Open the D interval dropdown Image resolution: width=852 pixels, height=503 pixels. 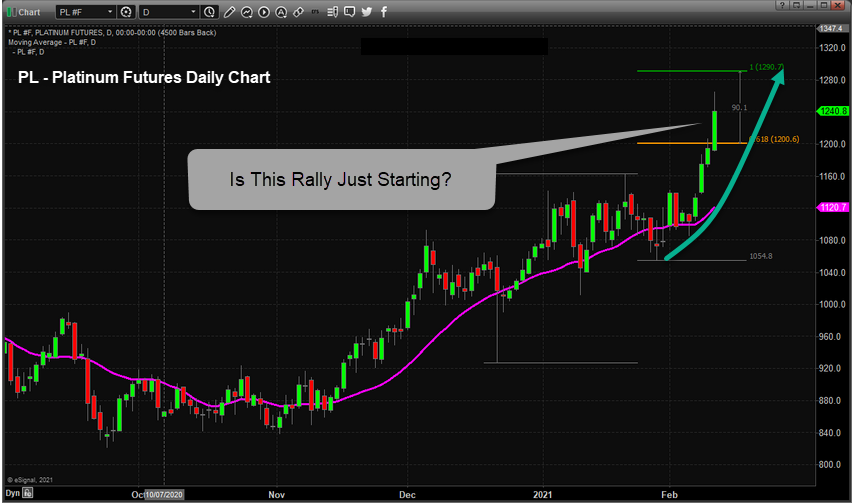pyautogui.click(x=169, y=12)
